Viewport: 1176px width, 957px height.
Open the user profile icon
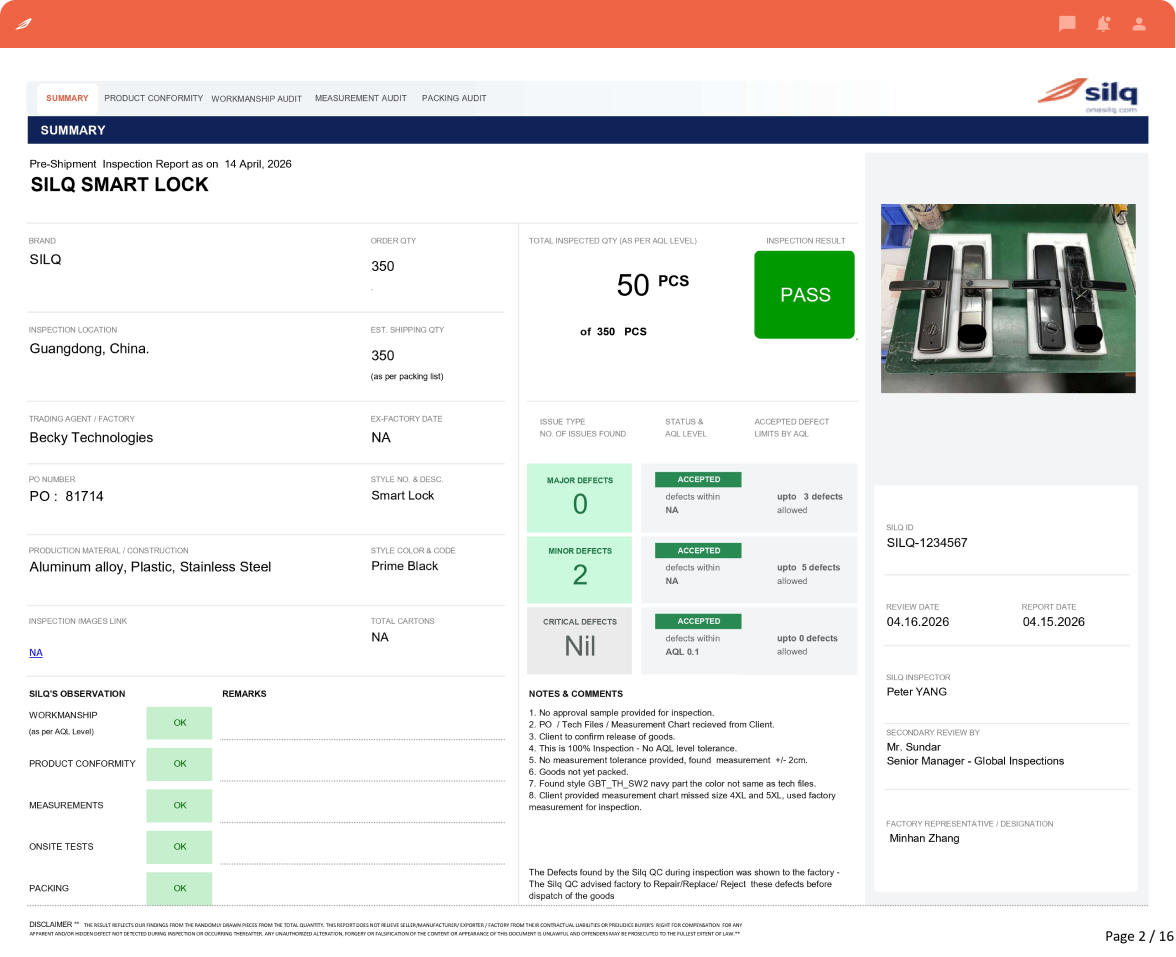tap(1138, 24)
